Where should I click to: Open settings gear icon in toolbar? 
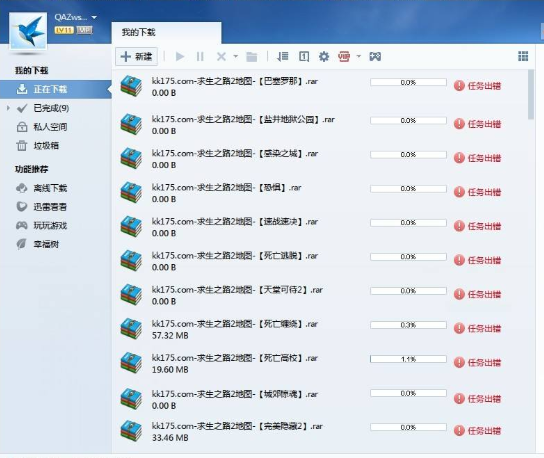point(324,57)
